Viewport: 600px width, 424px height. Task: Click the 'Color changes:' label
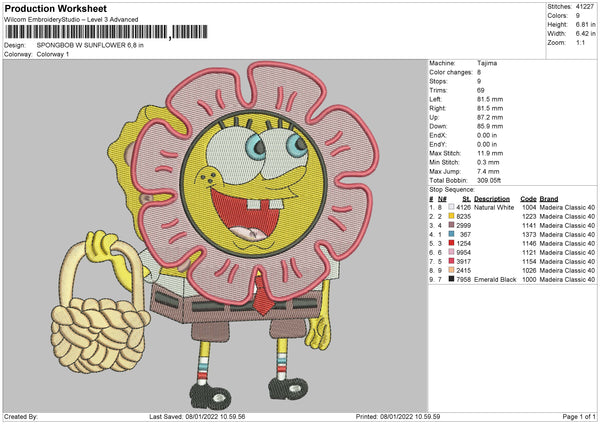coord(451,72)
